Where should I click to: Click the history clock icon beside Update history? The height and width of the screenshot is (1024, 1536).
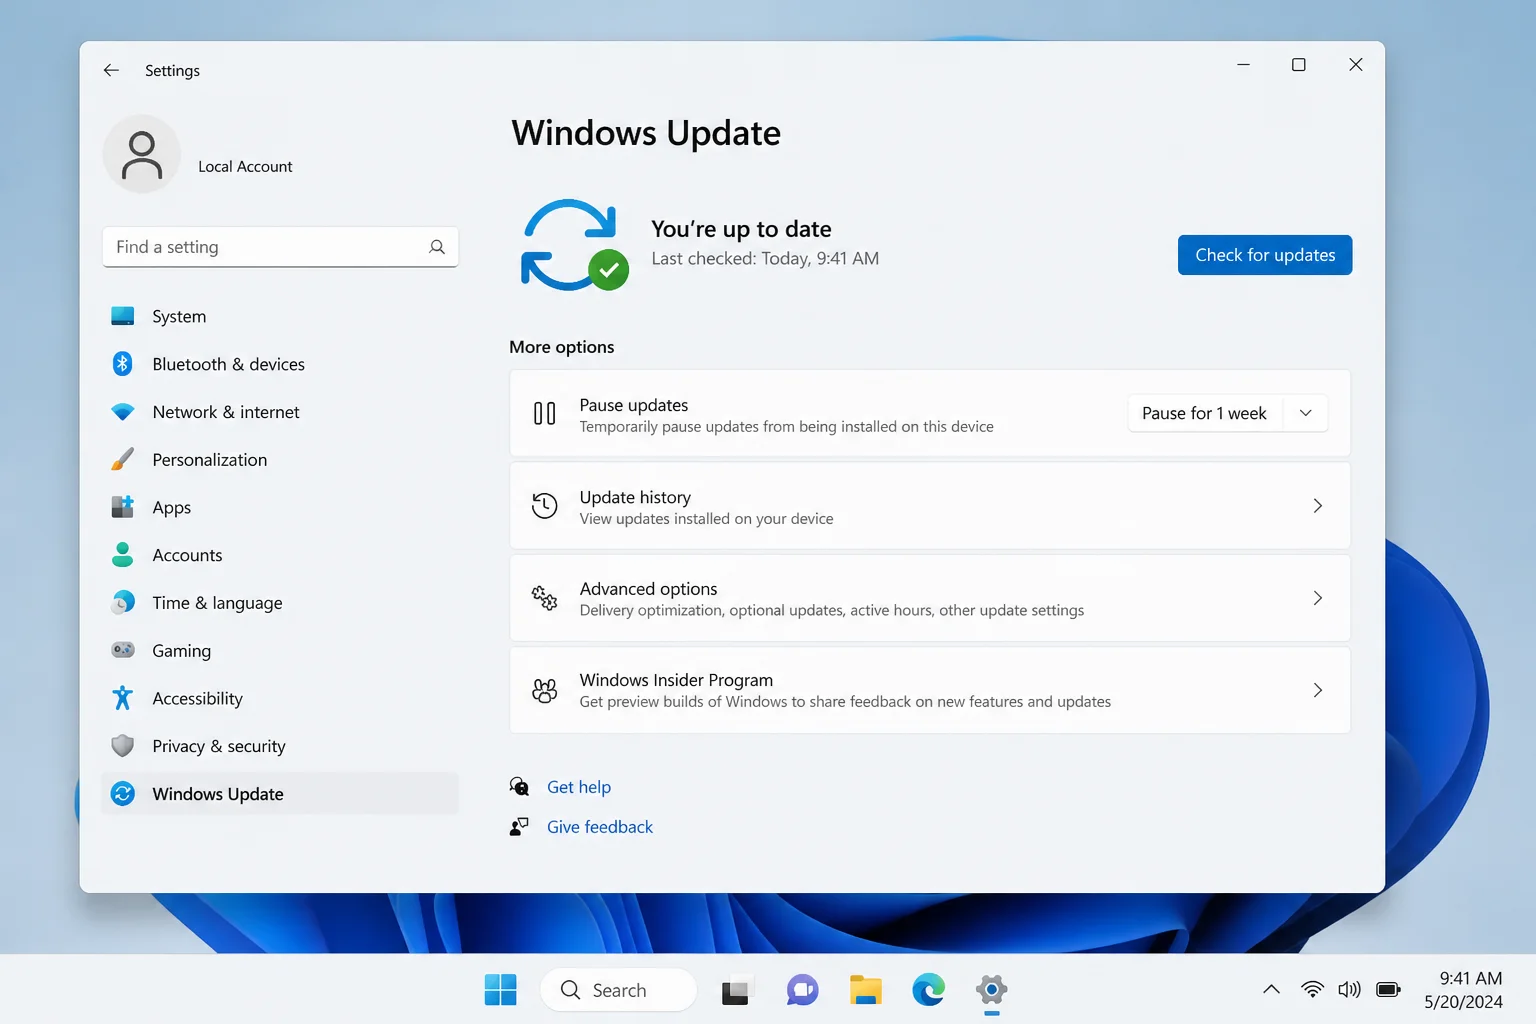[x=545, y=506]
